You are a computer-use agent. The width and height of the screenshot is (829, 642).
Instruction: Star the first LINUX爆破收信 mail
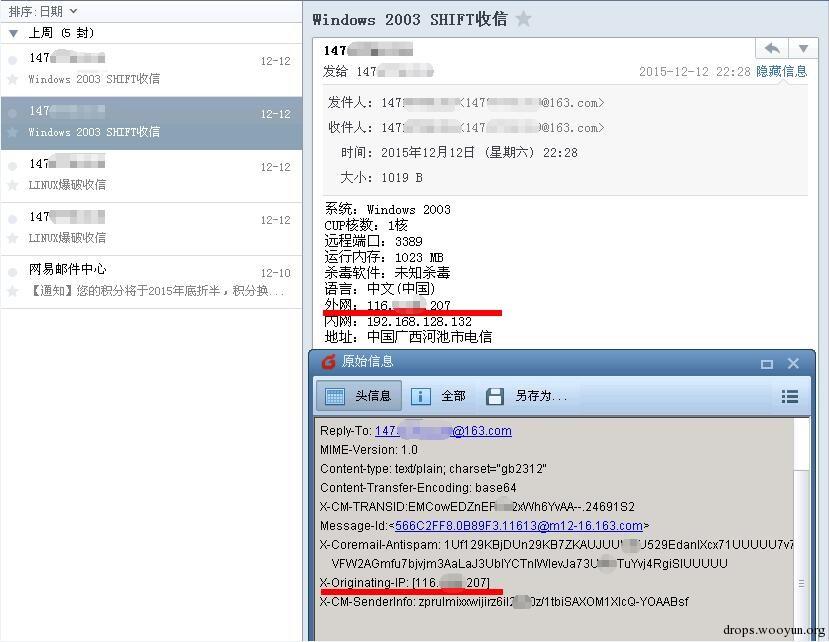pyautogui.click(x=13, y=185)
